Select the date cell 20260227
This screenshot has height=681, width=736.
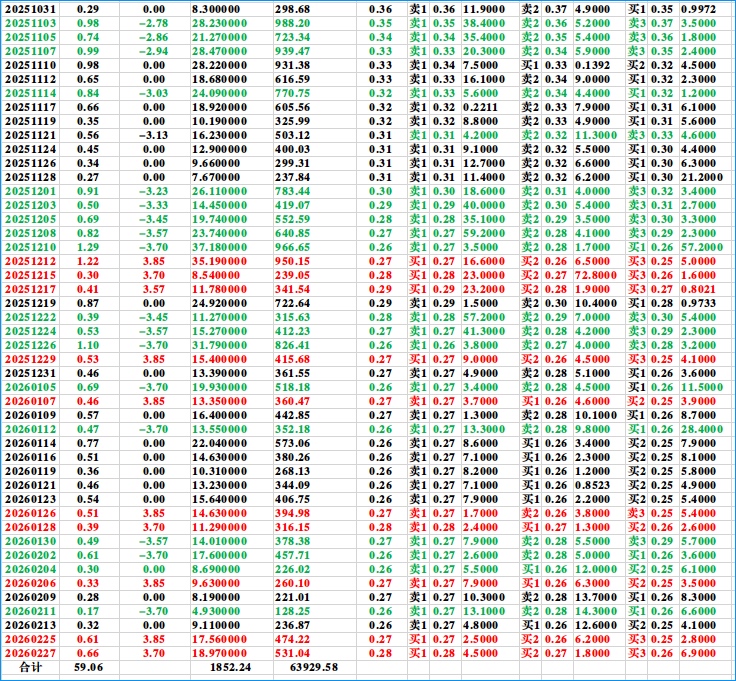click(30, 654)
